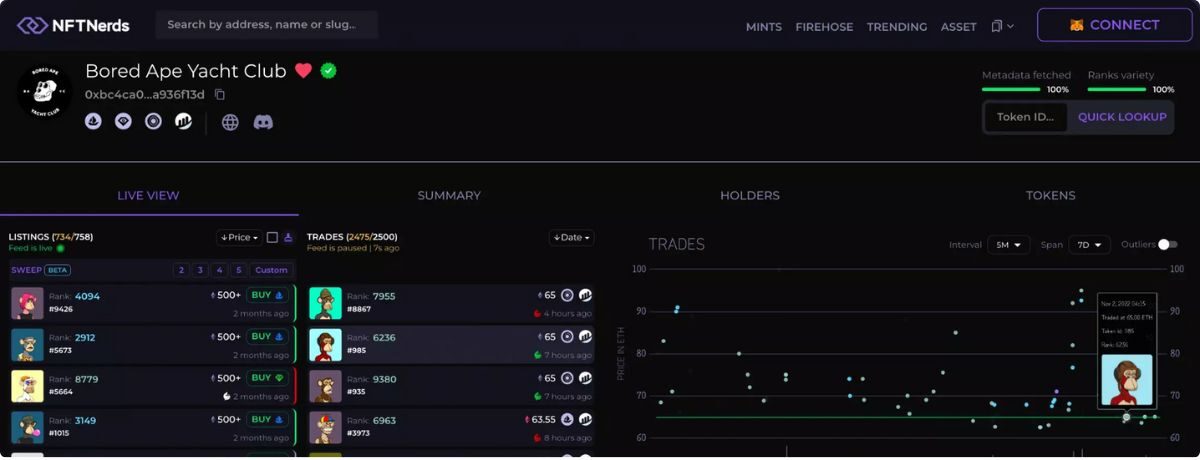Select sweep quantity 5

(x=238, y=270)
